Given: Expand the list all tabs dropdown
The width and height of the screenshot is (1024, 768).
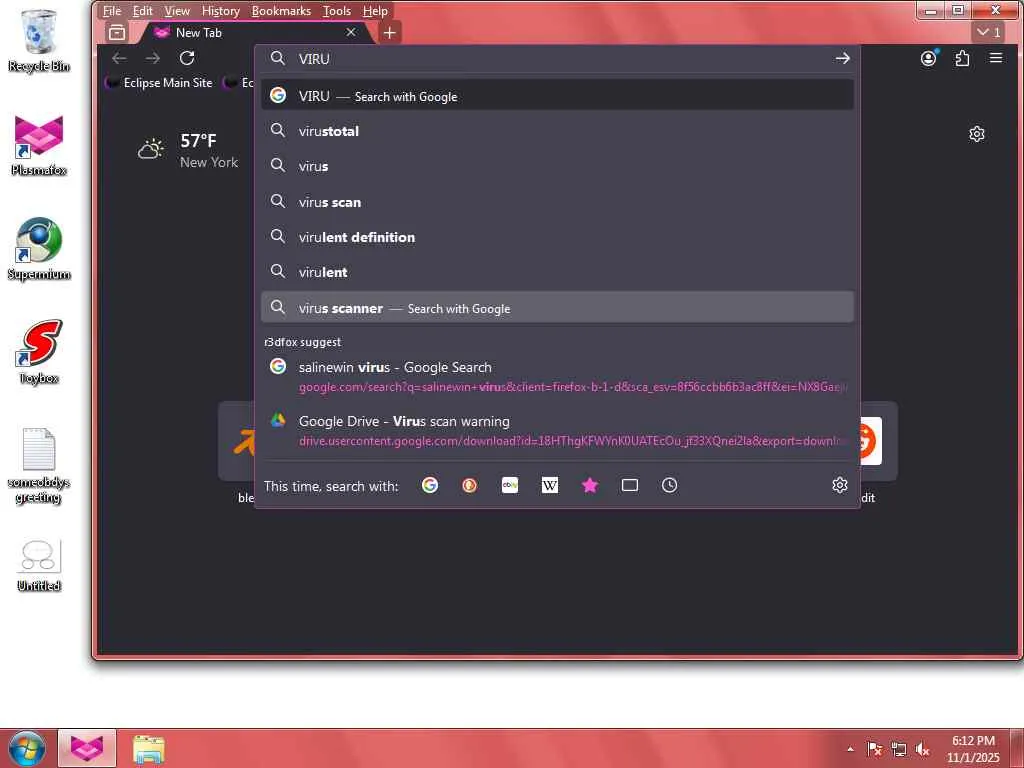Looking at the screenshot, I should tap(989, 32).
